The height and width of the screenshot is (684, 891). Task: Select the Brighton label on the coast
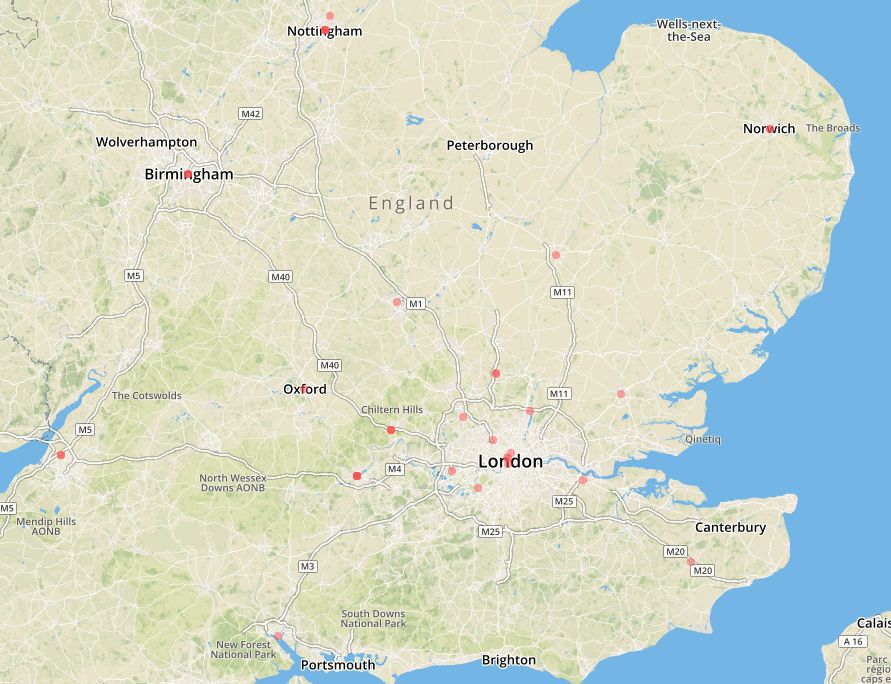pos(509,660)
